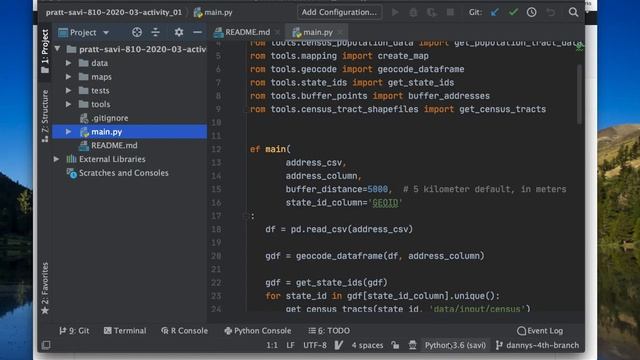Screen dimensions: 640x360
Task: Change 4 spaces indent setting
Action: 367,345
